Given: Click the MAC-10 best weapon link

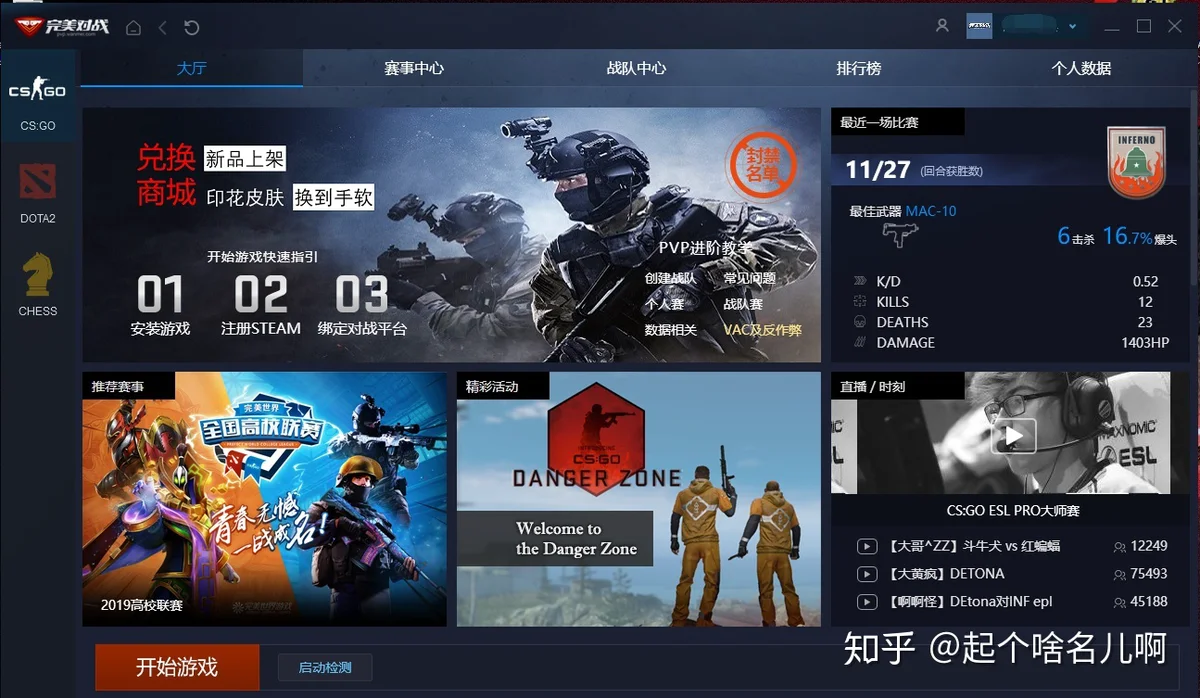Looking at the screenshot, I should (x=931, y=211).
